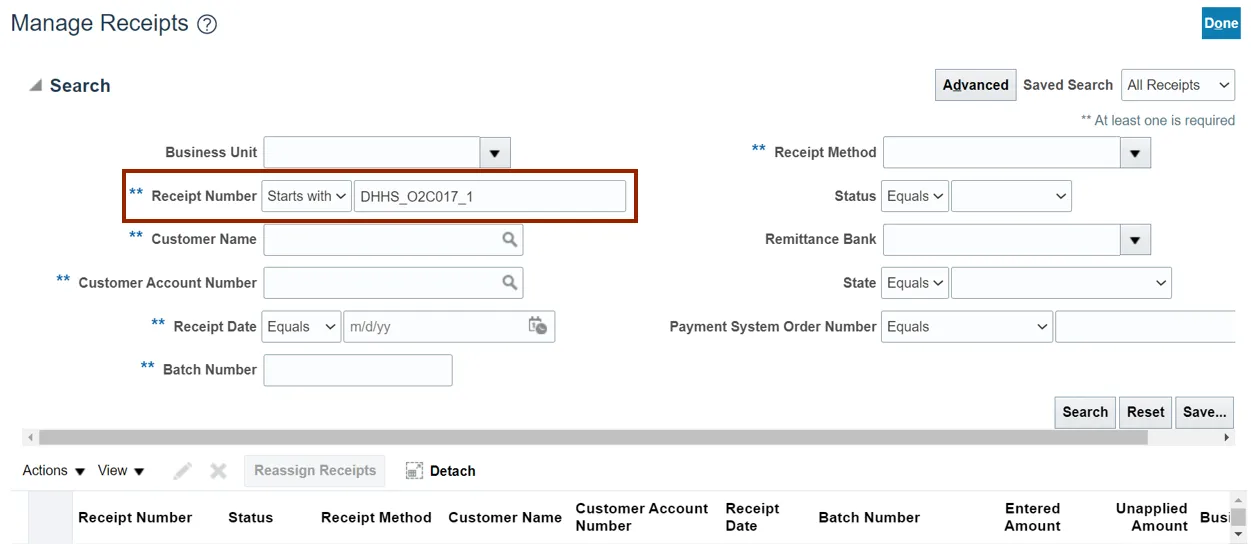This screenshot has height=544, width=1251.
Task: Open the Manage Receipts help icon
Action: point(207,24)
